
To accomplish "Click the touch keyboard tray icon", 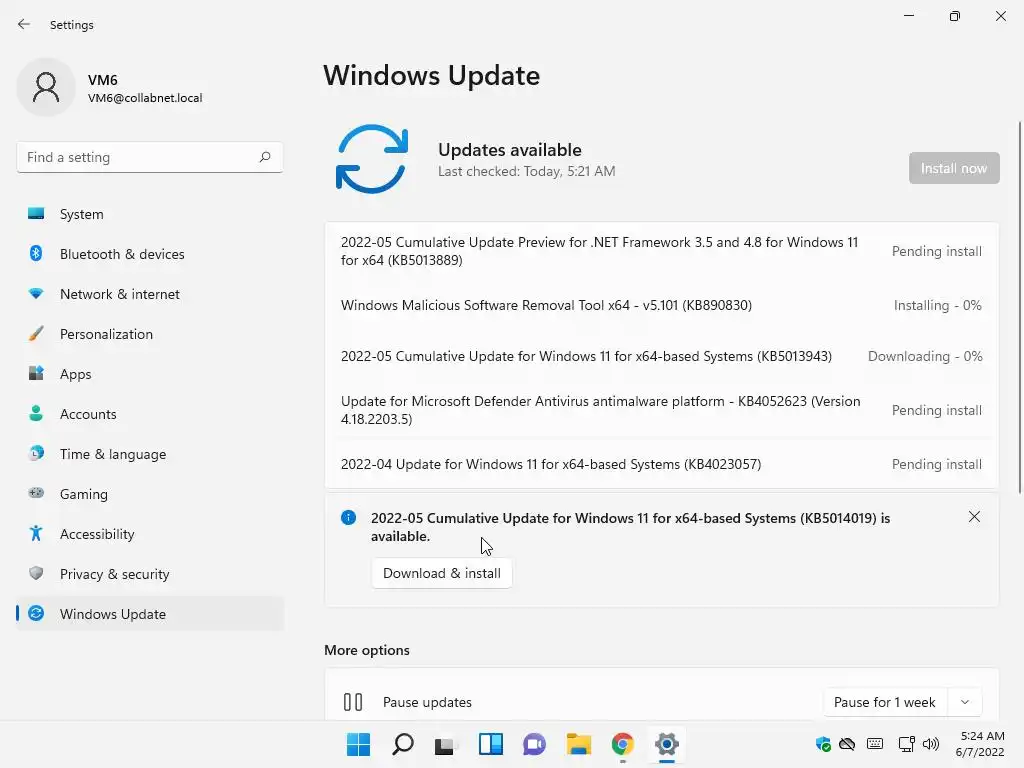I will point(875,744).
